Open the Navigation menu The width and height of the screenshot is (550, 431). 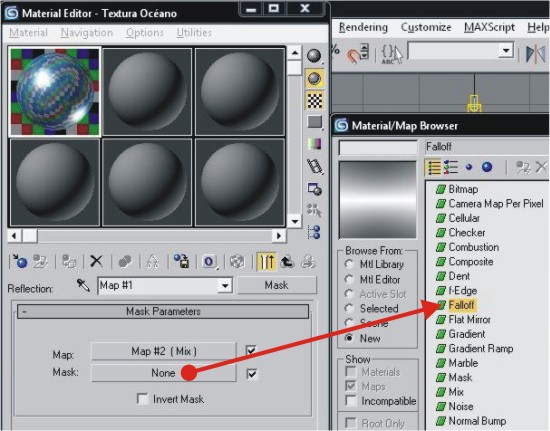coord(87,33)
